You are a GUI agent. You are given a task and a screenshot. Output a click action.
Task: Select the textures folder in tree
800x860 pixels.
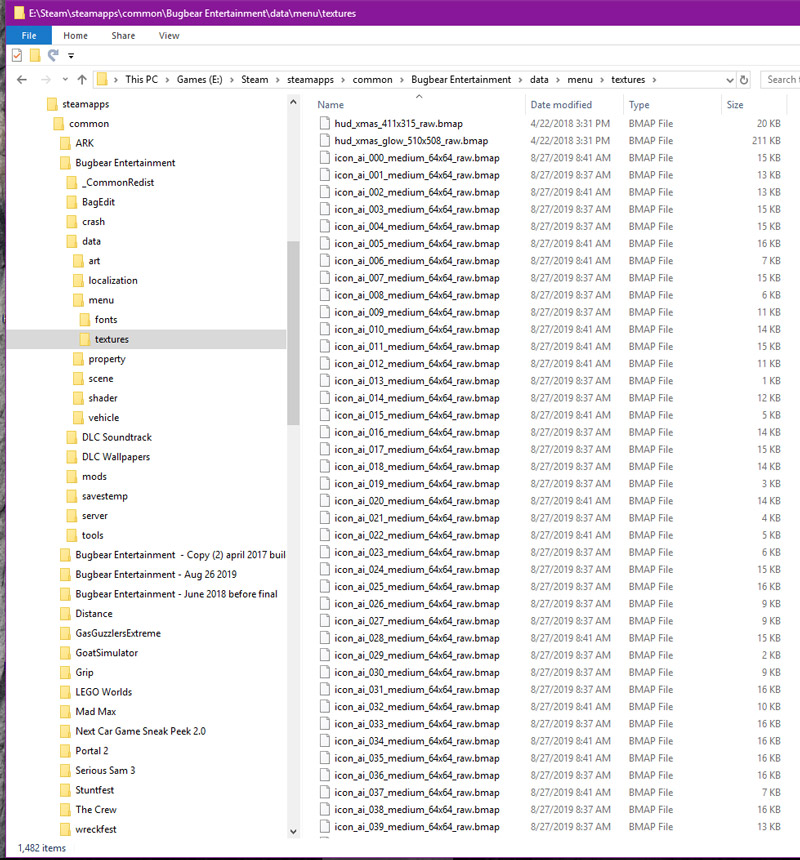point(112,340)
